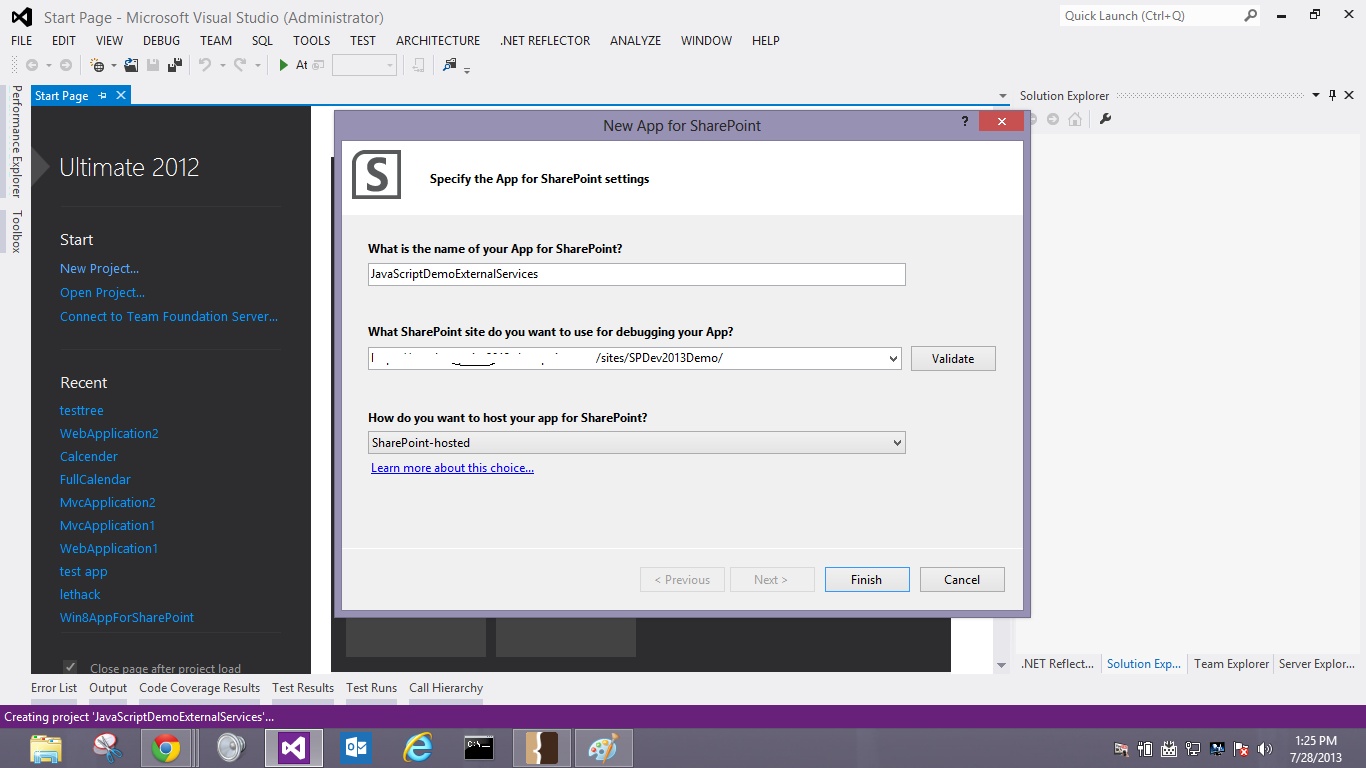Expand the Redo history dropdown arrow
The height and width of the screenshot is (768, 1366).
click(257, 65)
